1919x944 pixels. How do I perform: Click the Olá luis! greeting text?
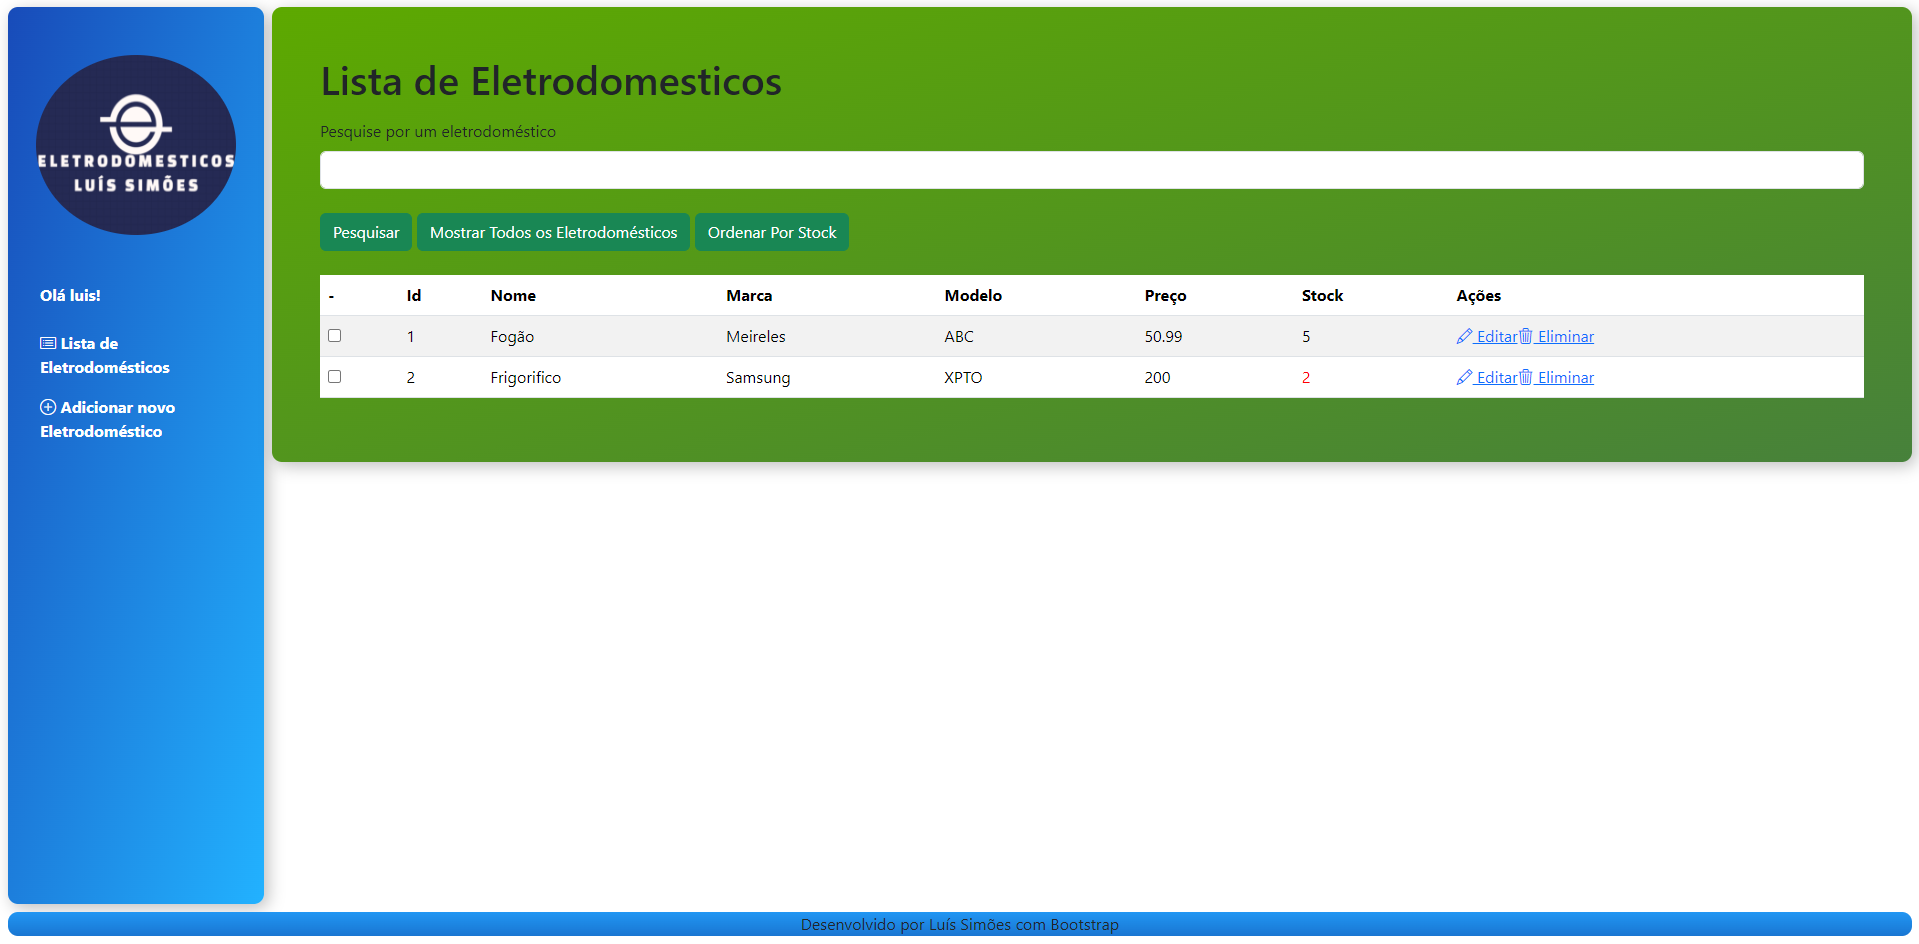click(x=70, y=296)
